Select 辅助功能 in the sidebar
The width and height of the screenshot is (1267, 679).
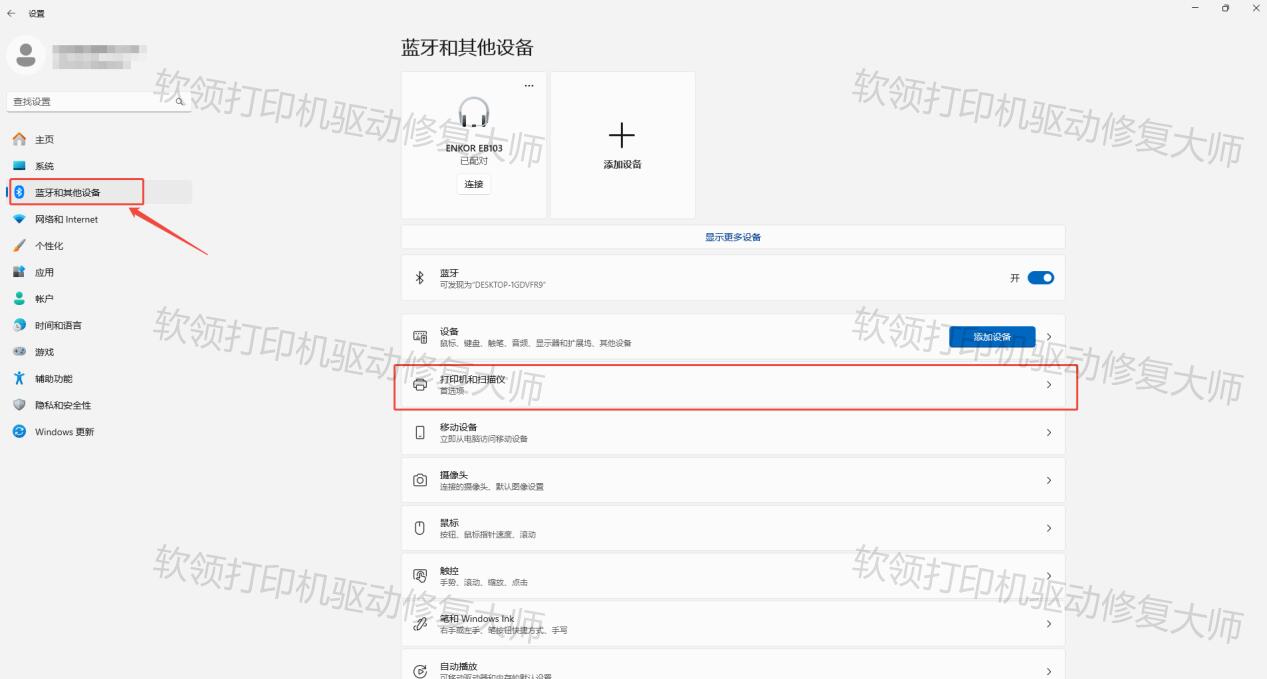50,378
